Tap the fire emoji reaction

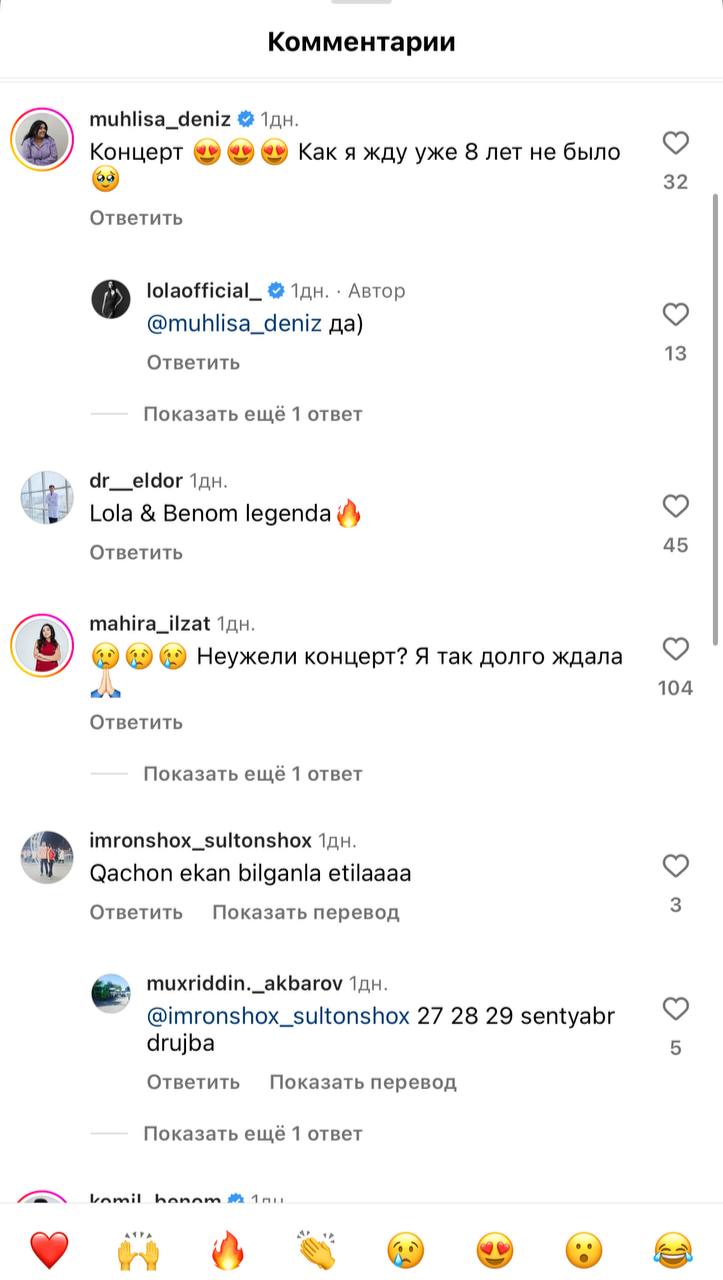click(x=228, y=1250)
